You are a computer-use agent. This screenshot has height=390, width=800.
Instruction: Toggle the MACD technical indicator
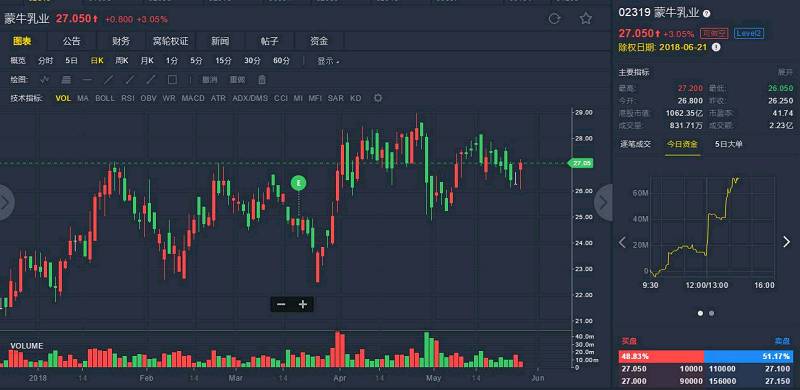193,98
